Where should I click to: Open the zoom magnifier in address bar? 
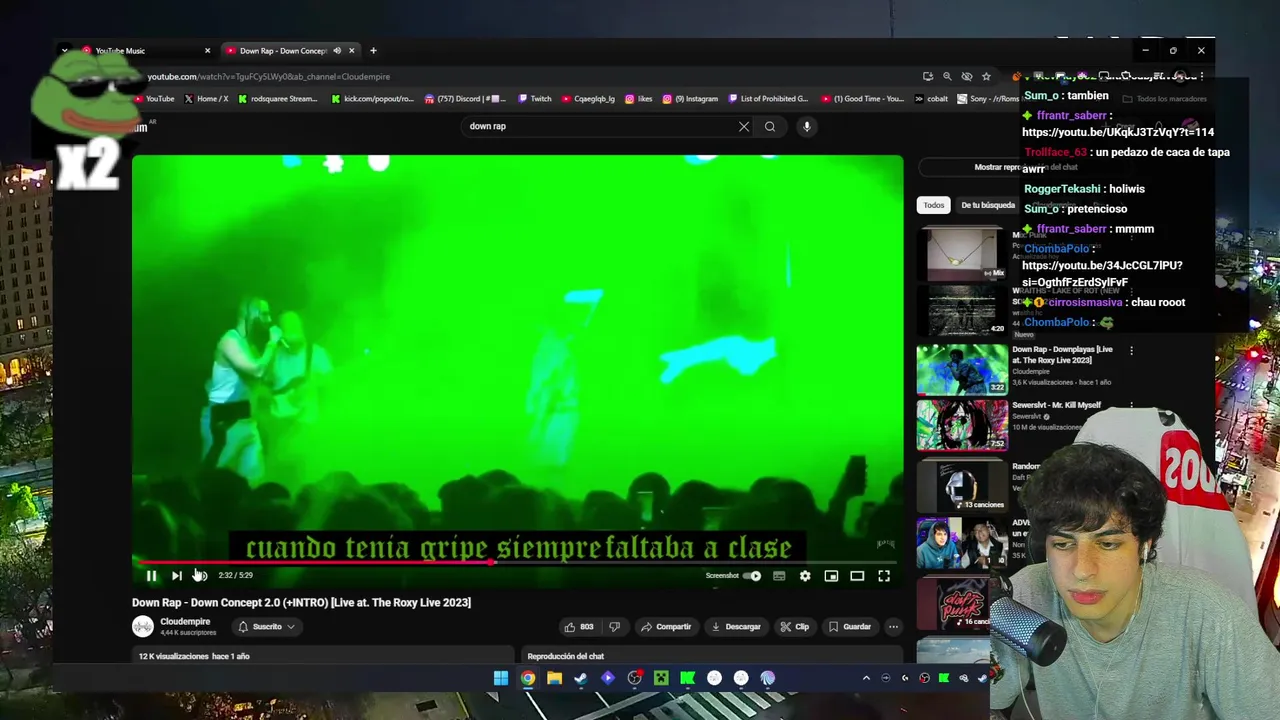click(x=947, y=76)
